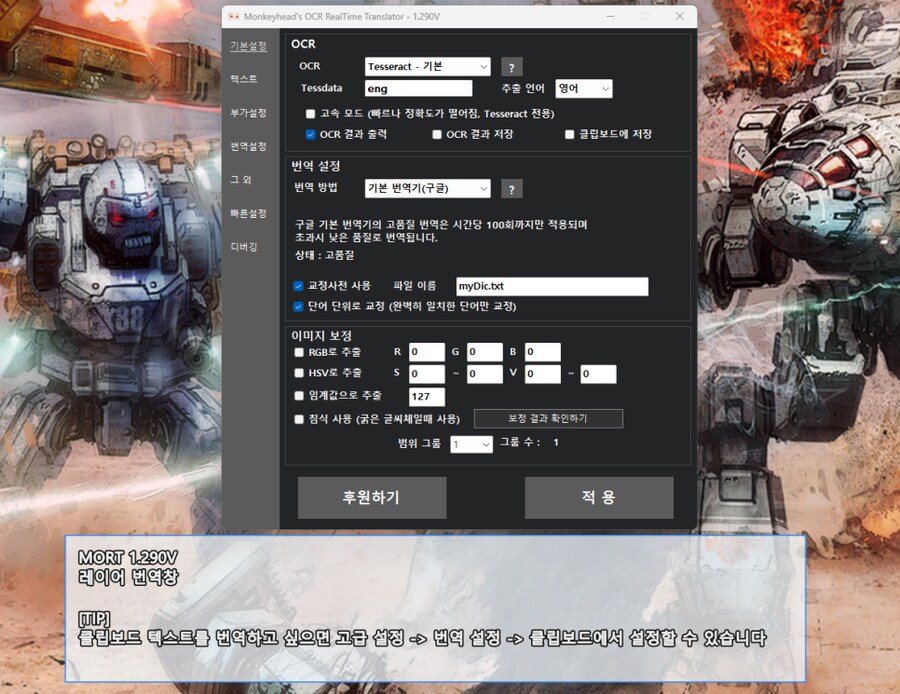Enable 클립보드에 저장 checkbox
Image resolution: width=900 pixels, height=694 pixels.
pos(569,134)
